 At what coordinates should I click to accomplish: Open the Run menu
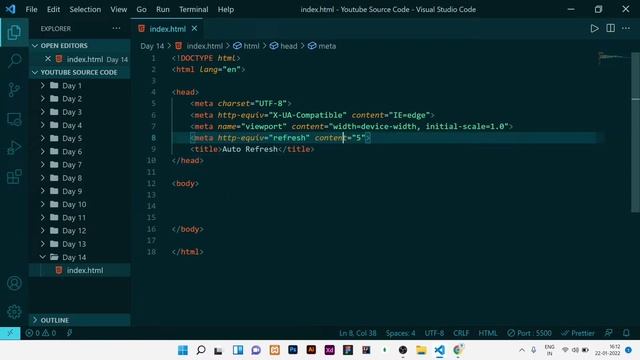[162, 9]
